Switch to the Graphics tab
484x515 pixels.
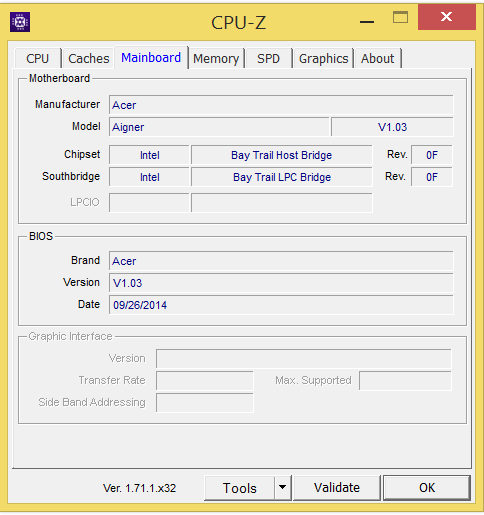323,59
